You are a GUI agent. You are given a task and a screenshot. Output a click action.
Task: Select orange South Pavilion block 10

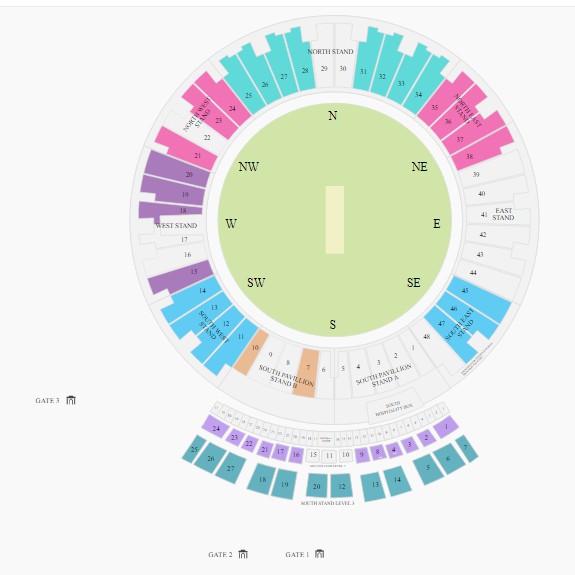(252, 352)
